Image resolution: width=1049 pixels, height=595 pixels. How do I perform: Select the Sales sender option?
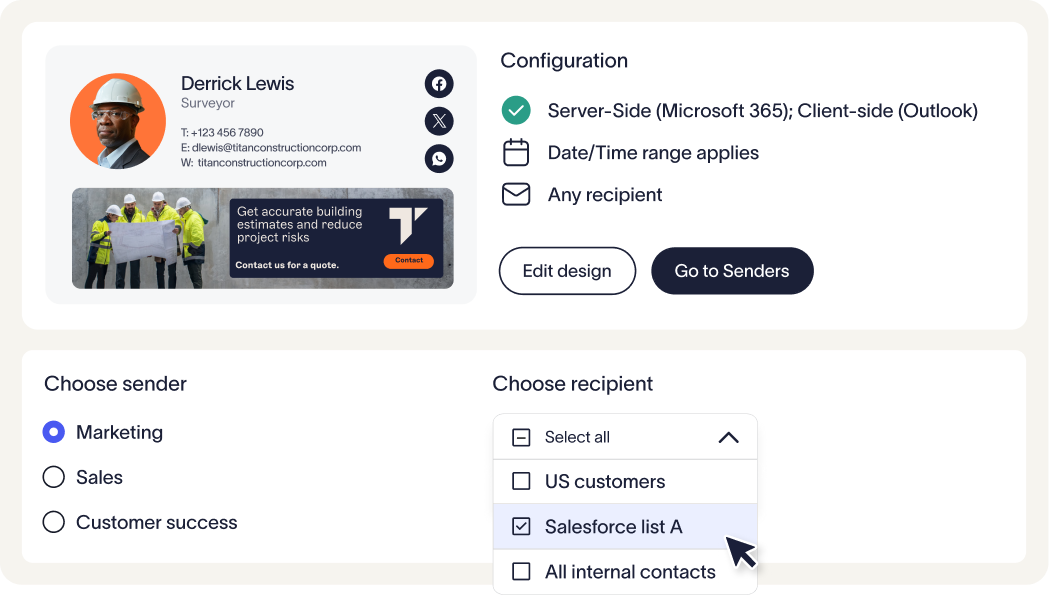pyautogui.click(x=54, y=477)
